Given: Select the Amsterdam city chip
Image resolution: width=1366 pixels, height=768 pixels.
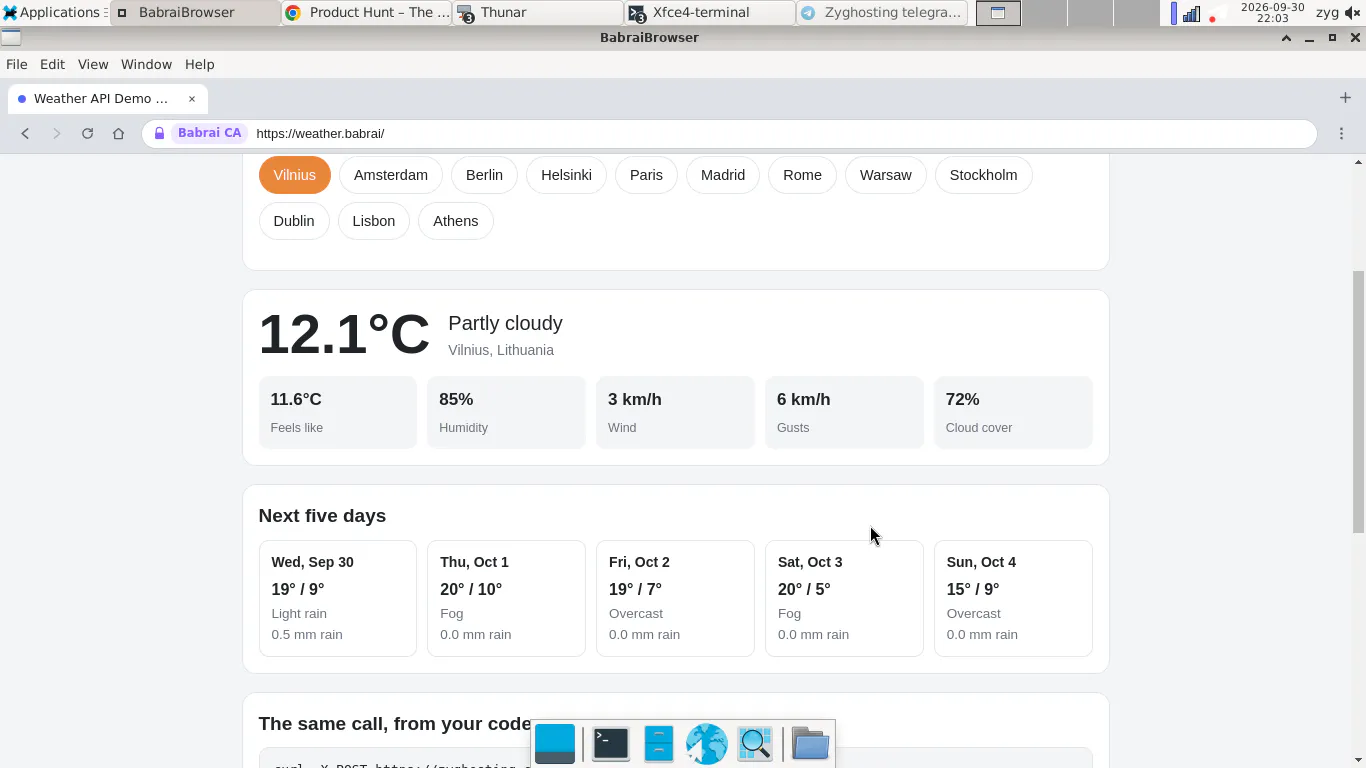Looking at the screenshot, I should (391, 175).
